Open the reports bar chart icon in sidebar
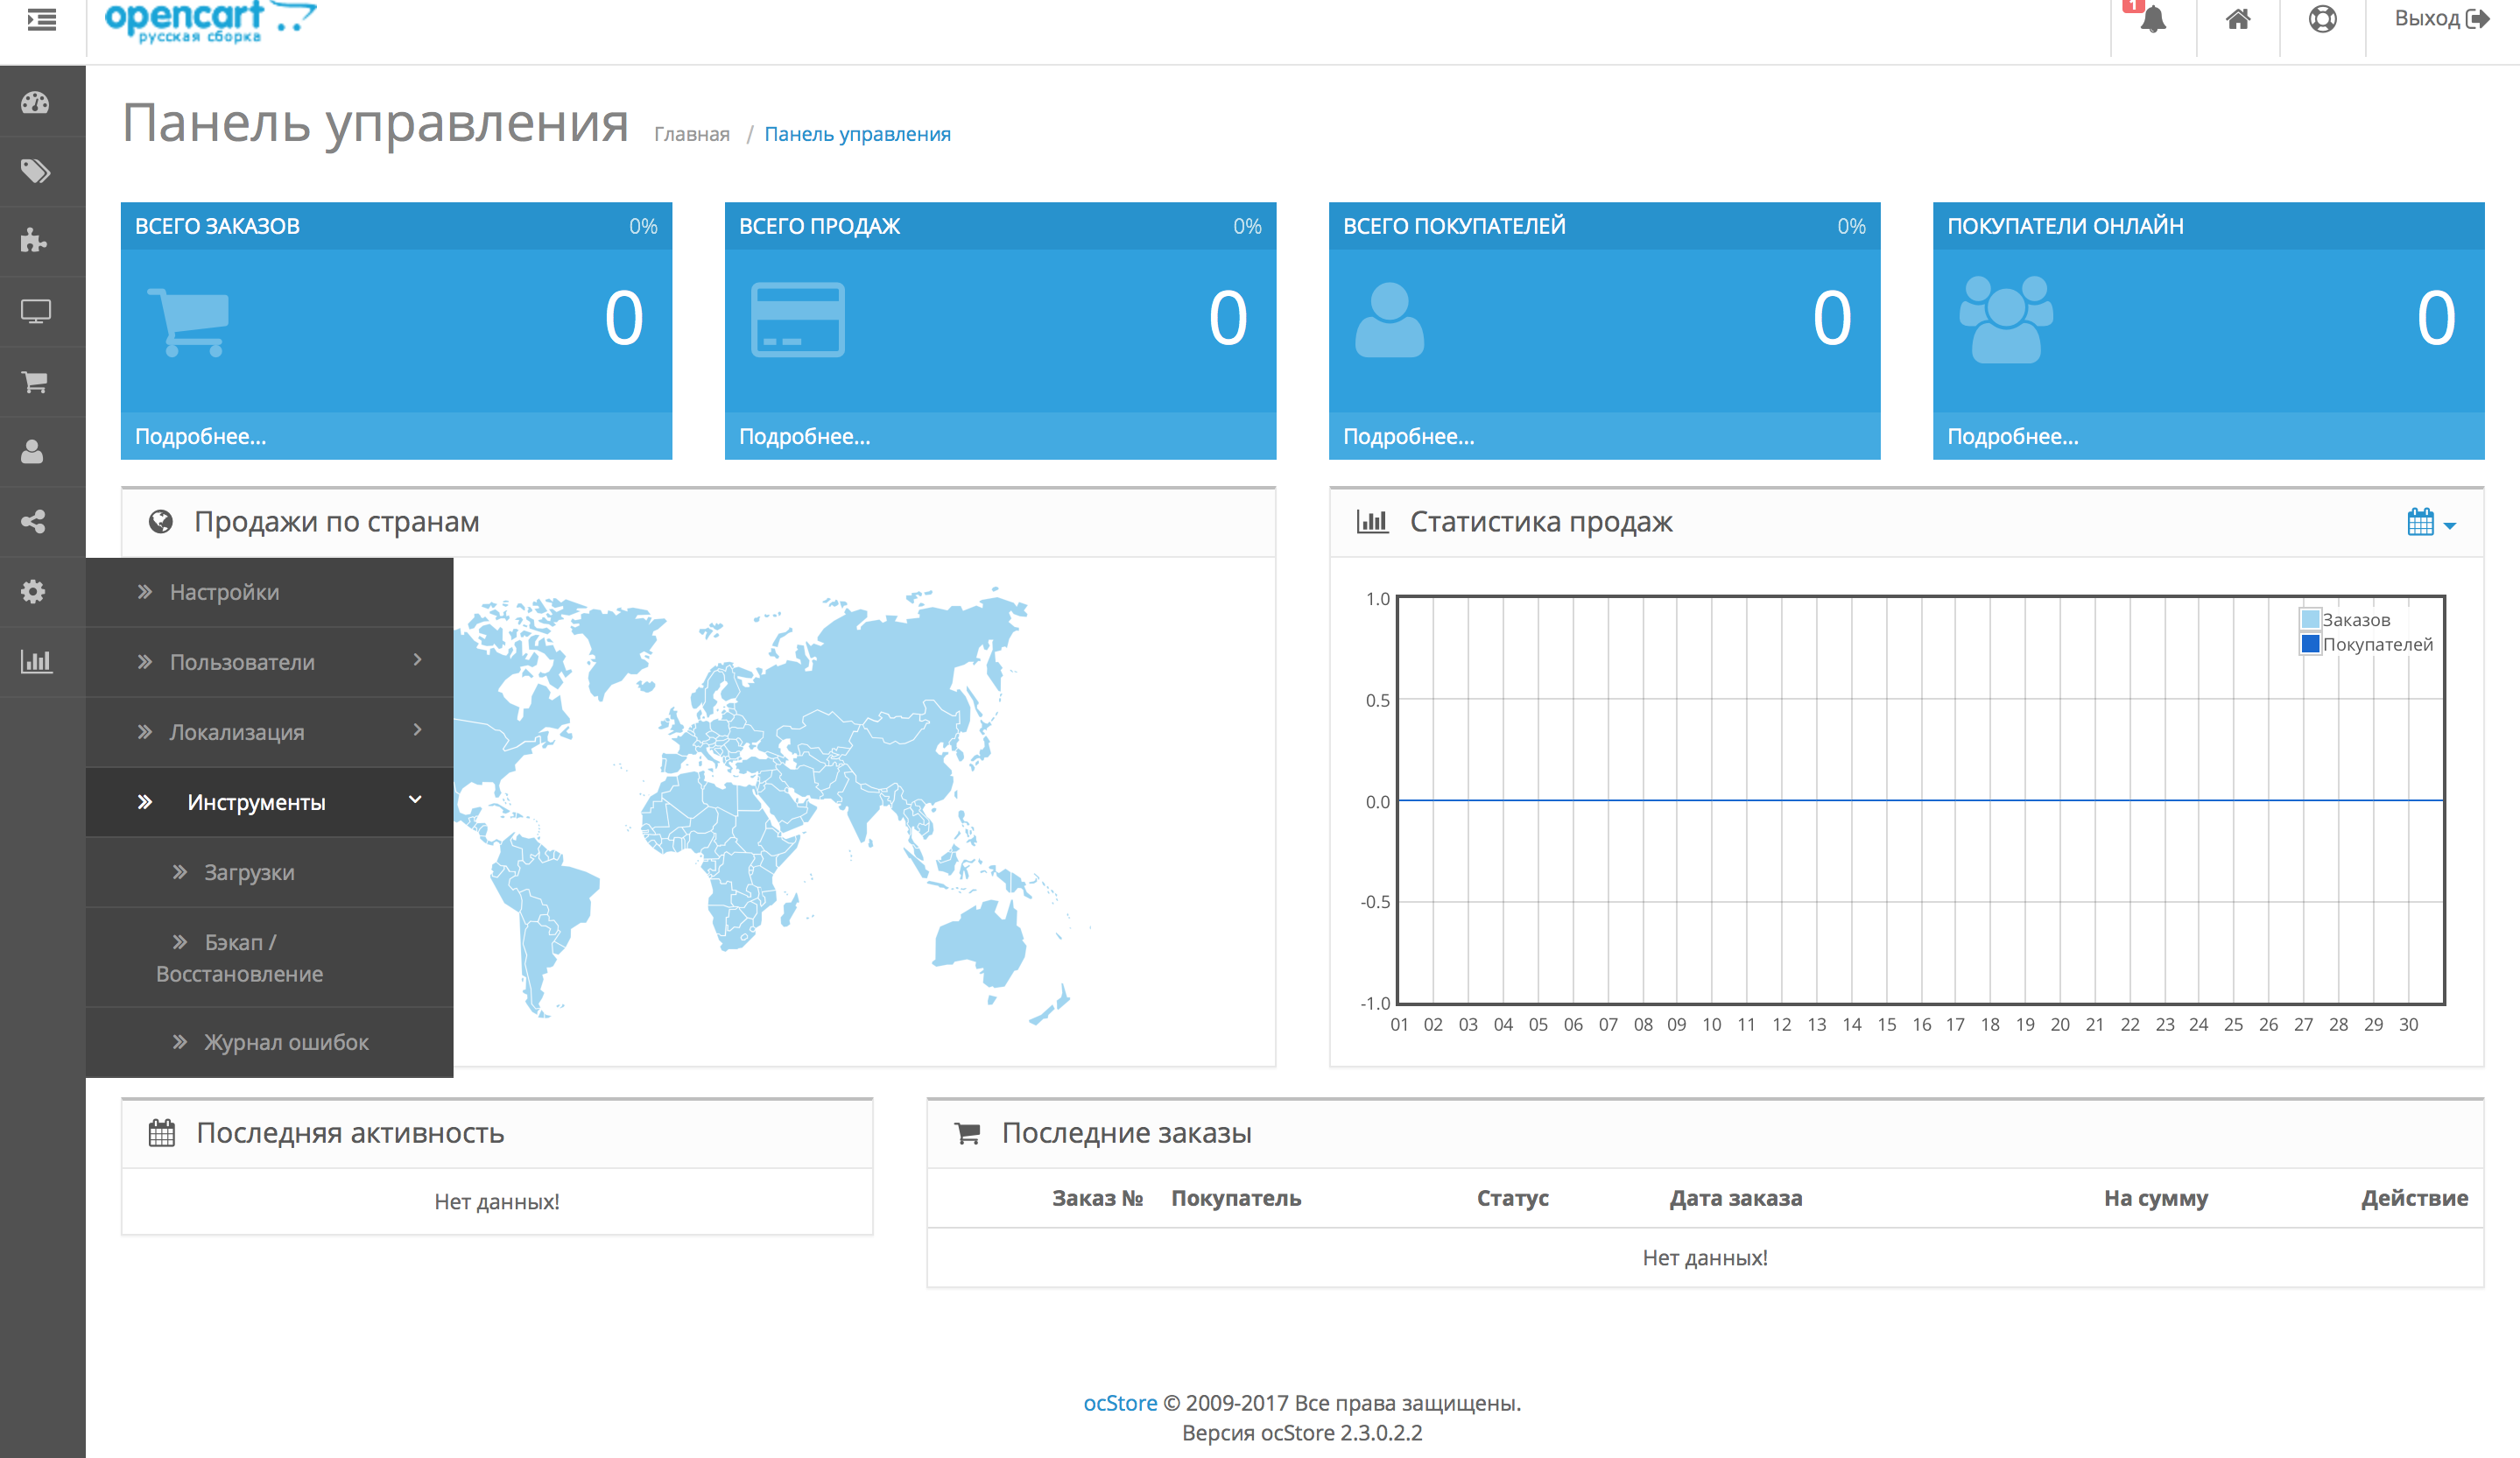 (x=36, y=661)
